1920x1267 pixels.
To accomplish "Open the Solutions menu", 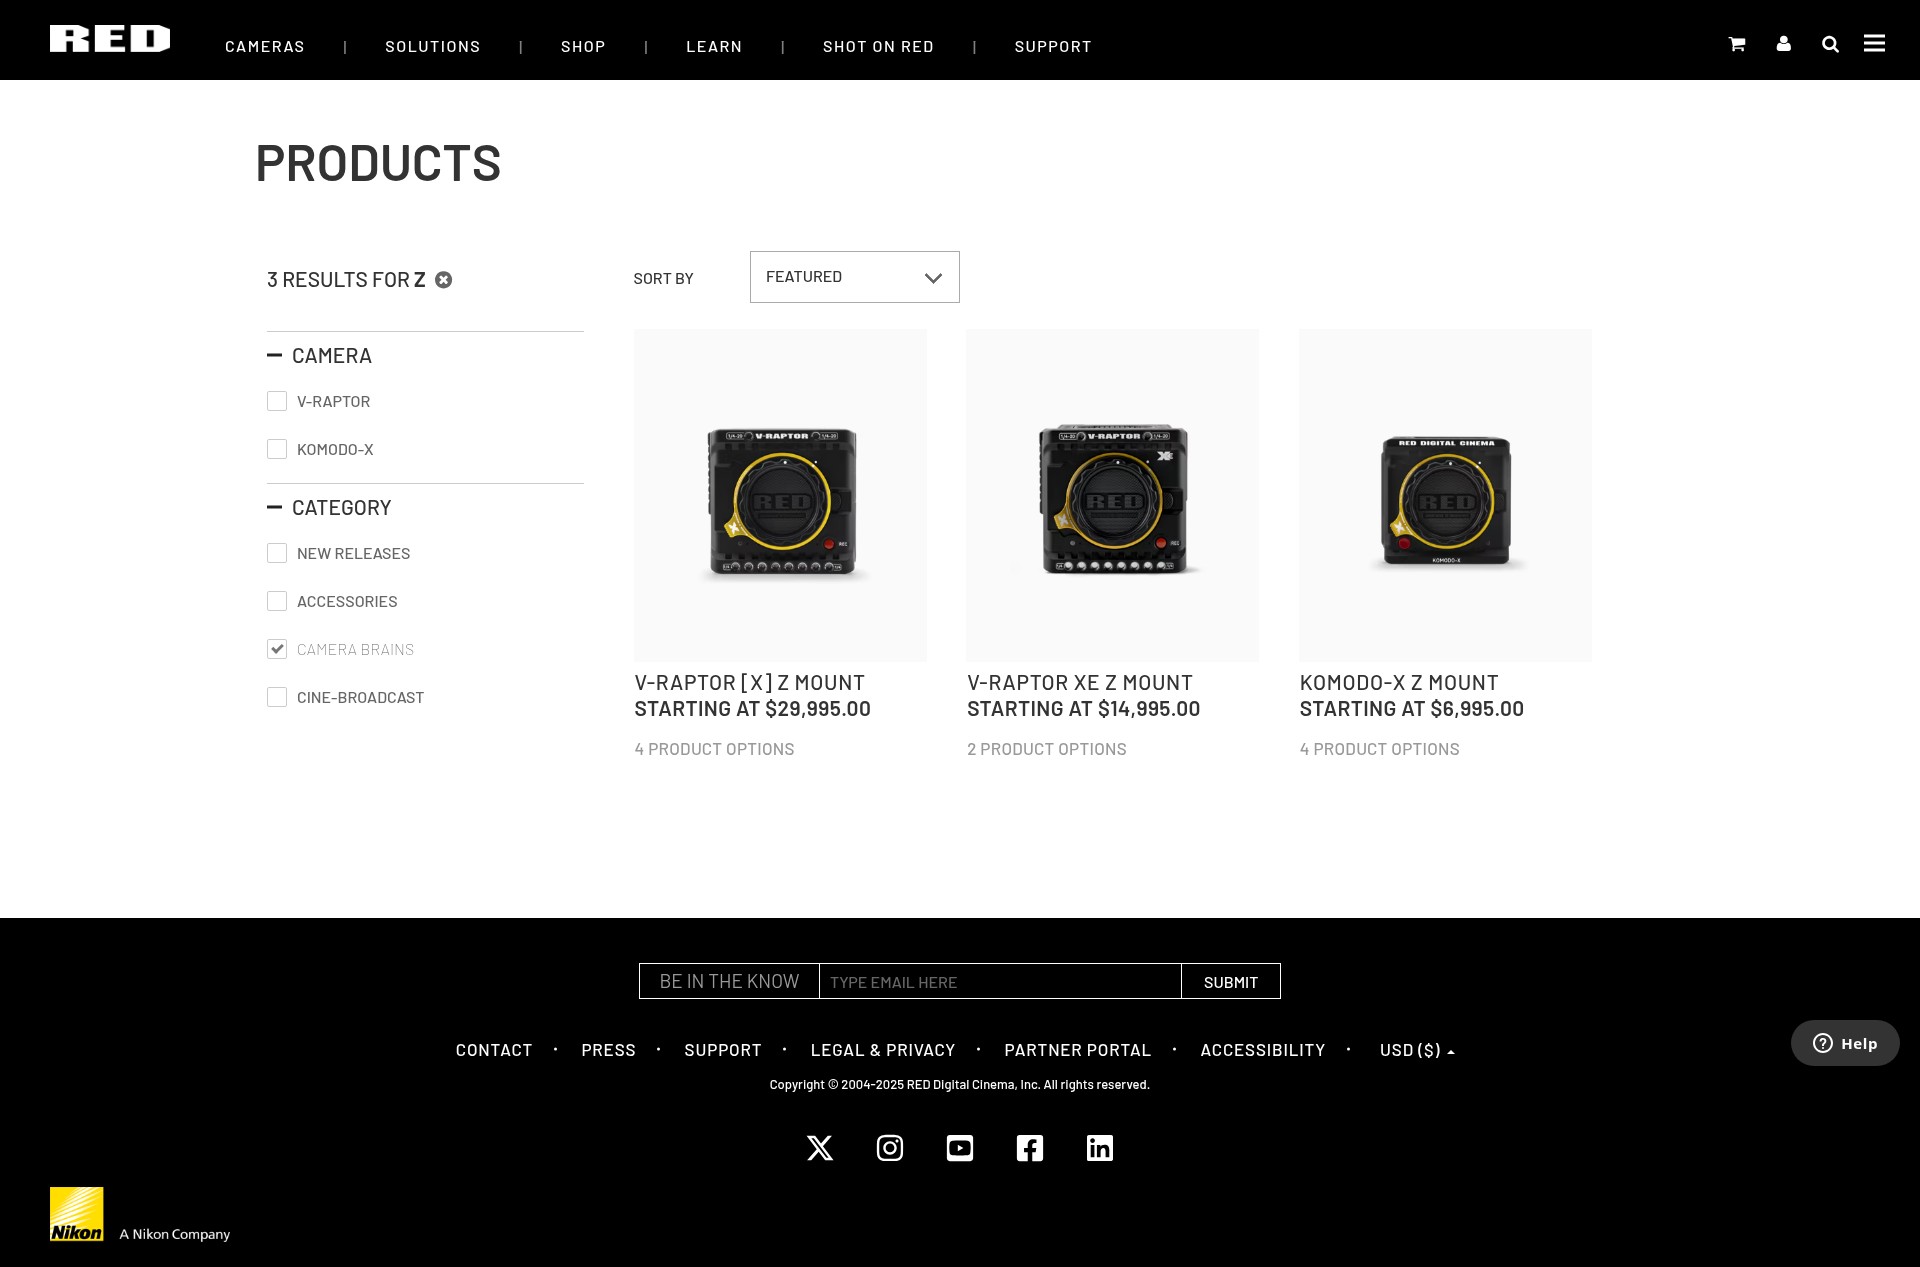I will click(x=433, y=46).
